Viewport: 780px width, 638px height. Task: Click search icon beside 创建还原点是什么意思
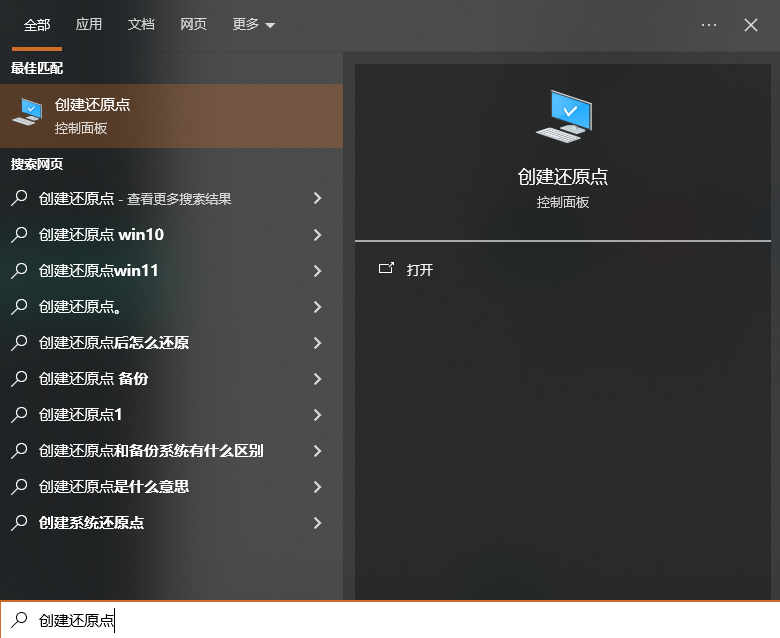pos(19,486)
